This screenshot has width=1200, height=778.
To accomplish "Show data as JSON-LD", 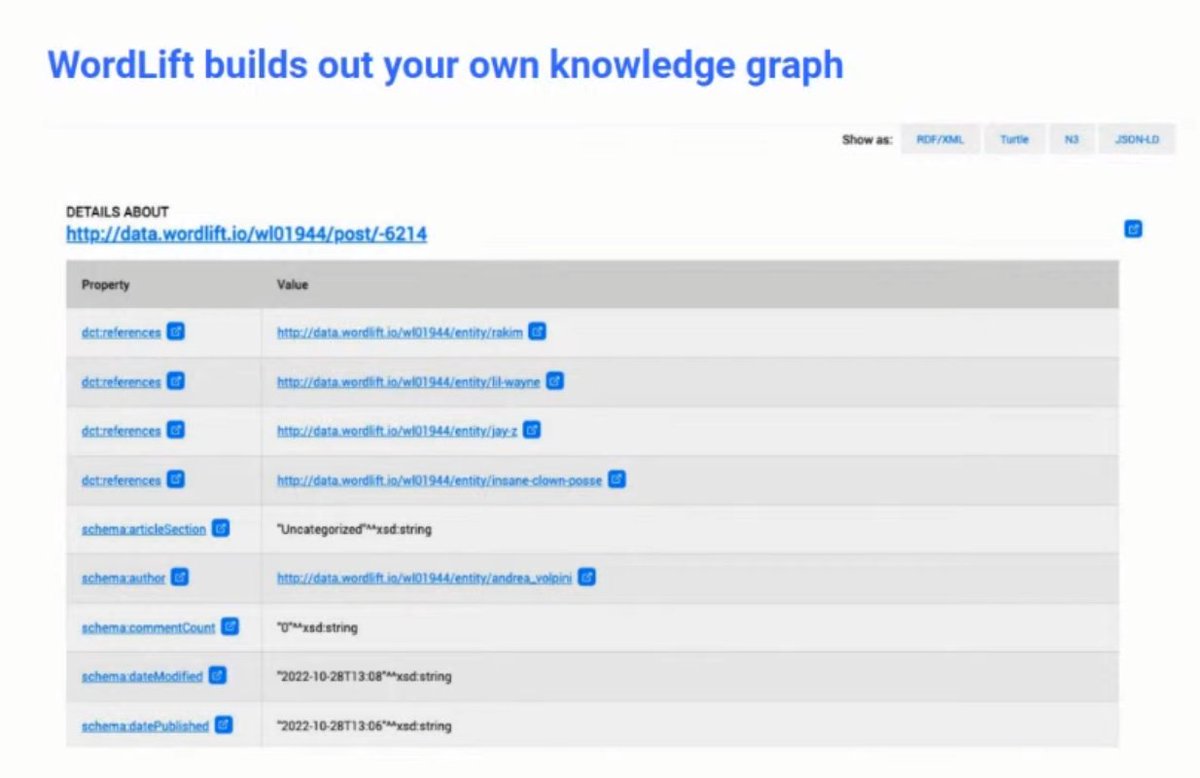I will (x=1137, y=140).
